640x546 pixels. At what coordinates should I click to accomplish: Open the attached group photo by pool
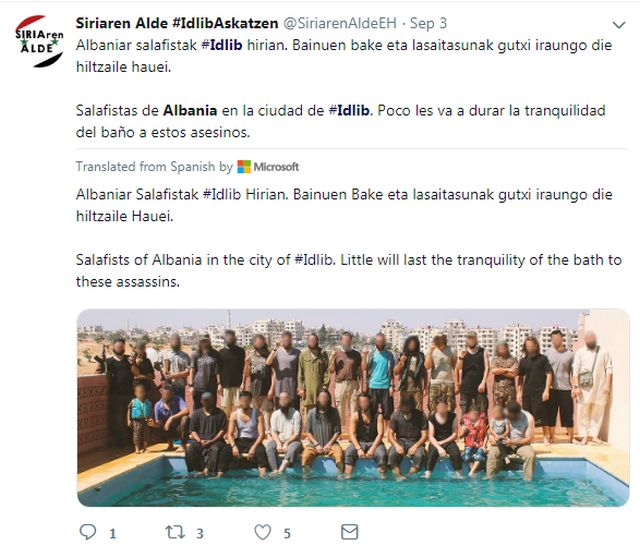pos(353,408)
